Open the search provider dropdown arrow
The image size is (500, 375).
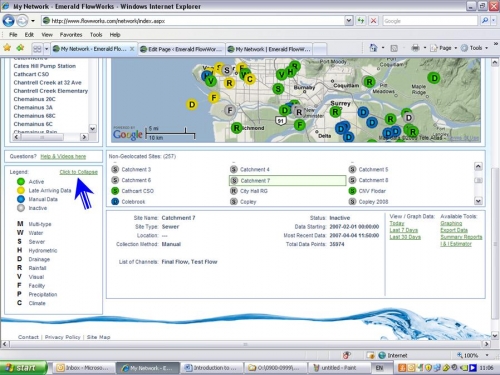pos(494,21)
